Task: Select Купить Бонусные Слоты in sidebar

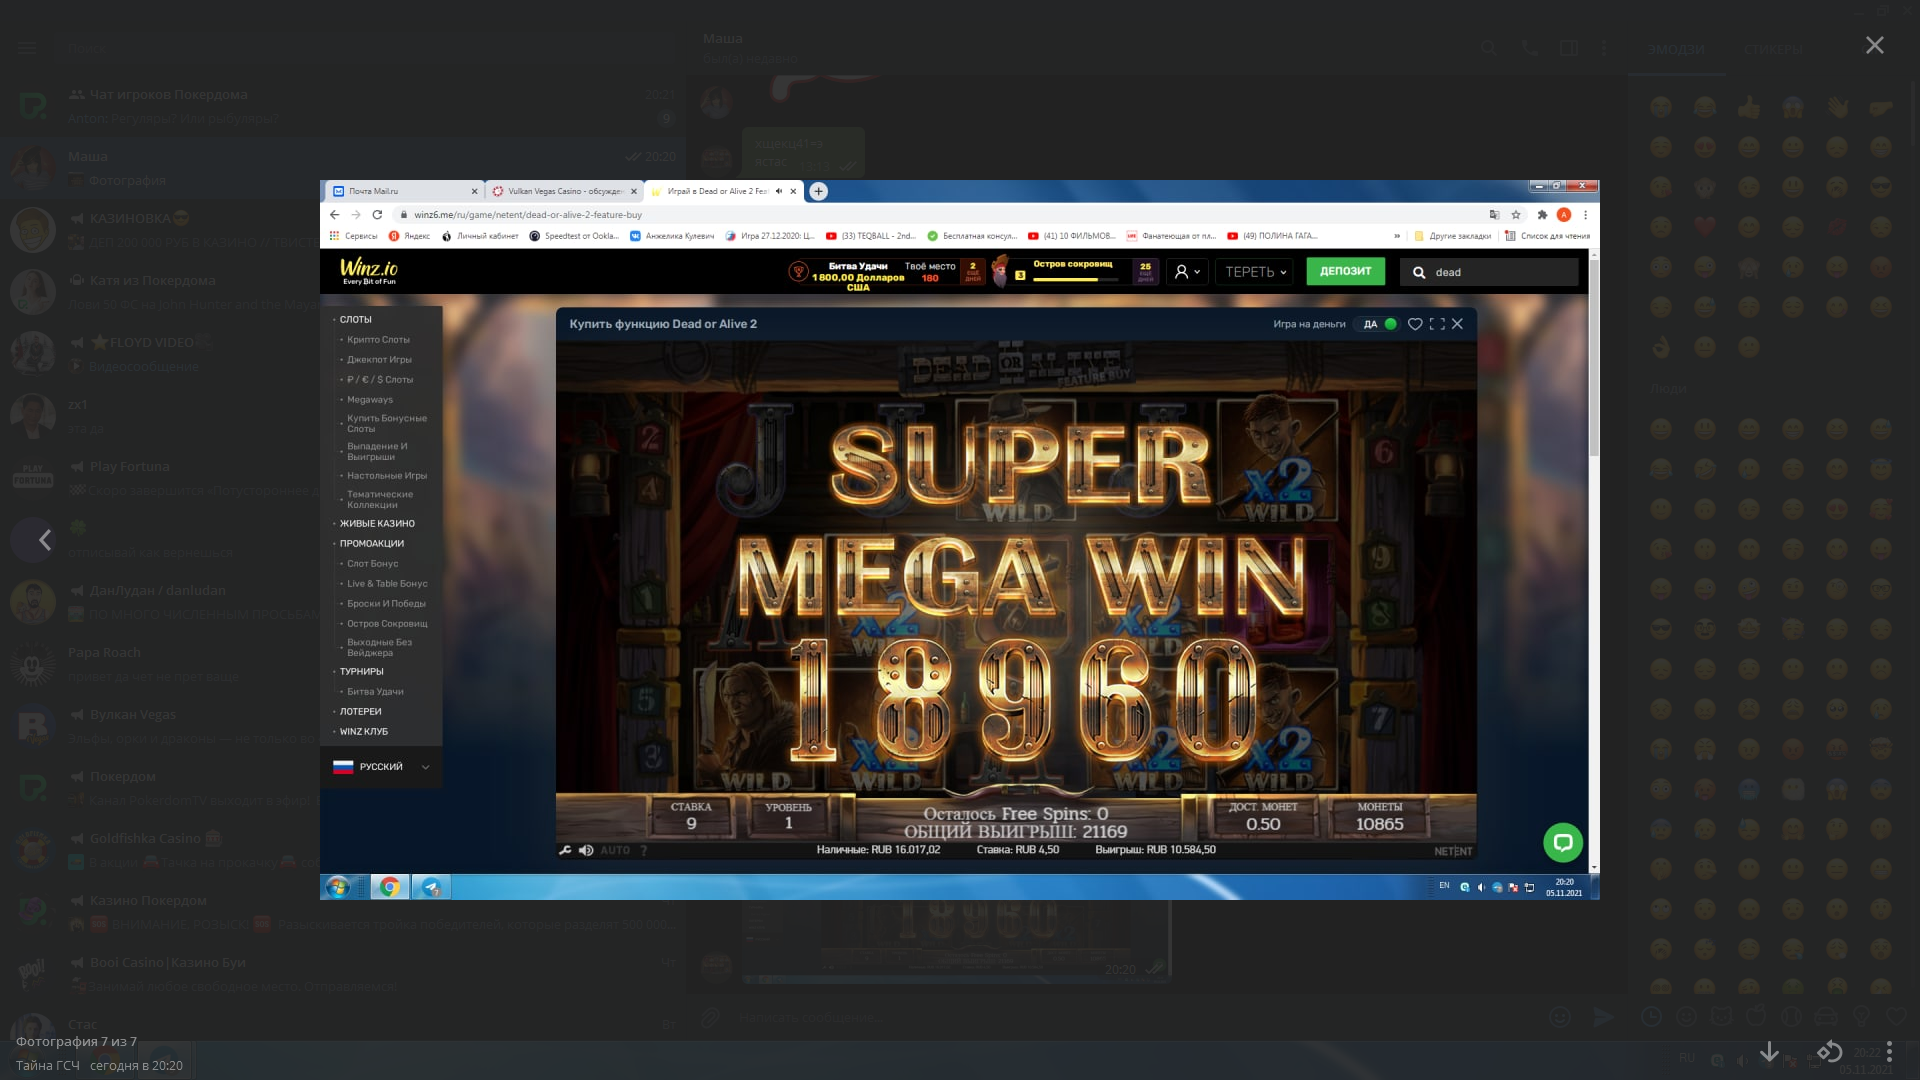Action: coord(387,423)
